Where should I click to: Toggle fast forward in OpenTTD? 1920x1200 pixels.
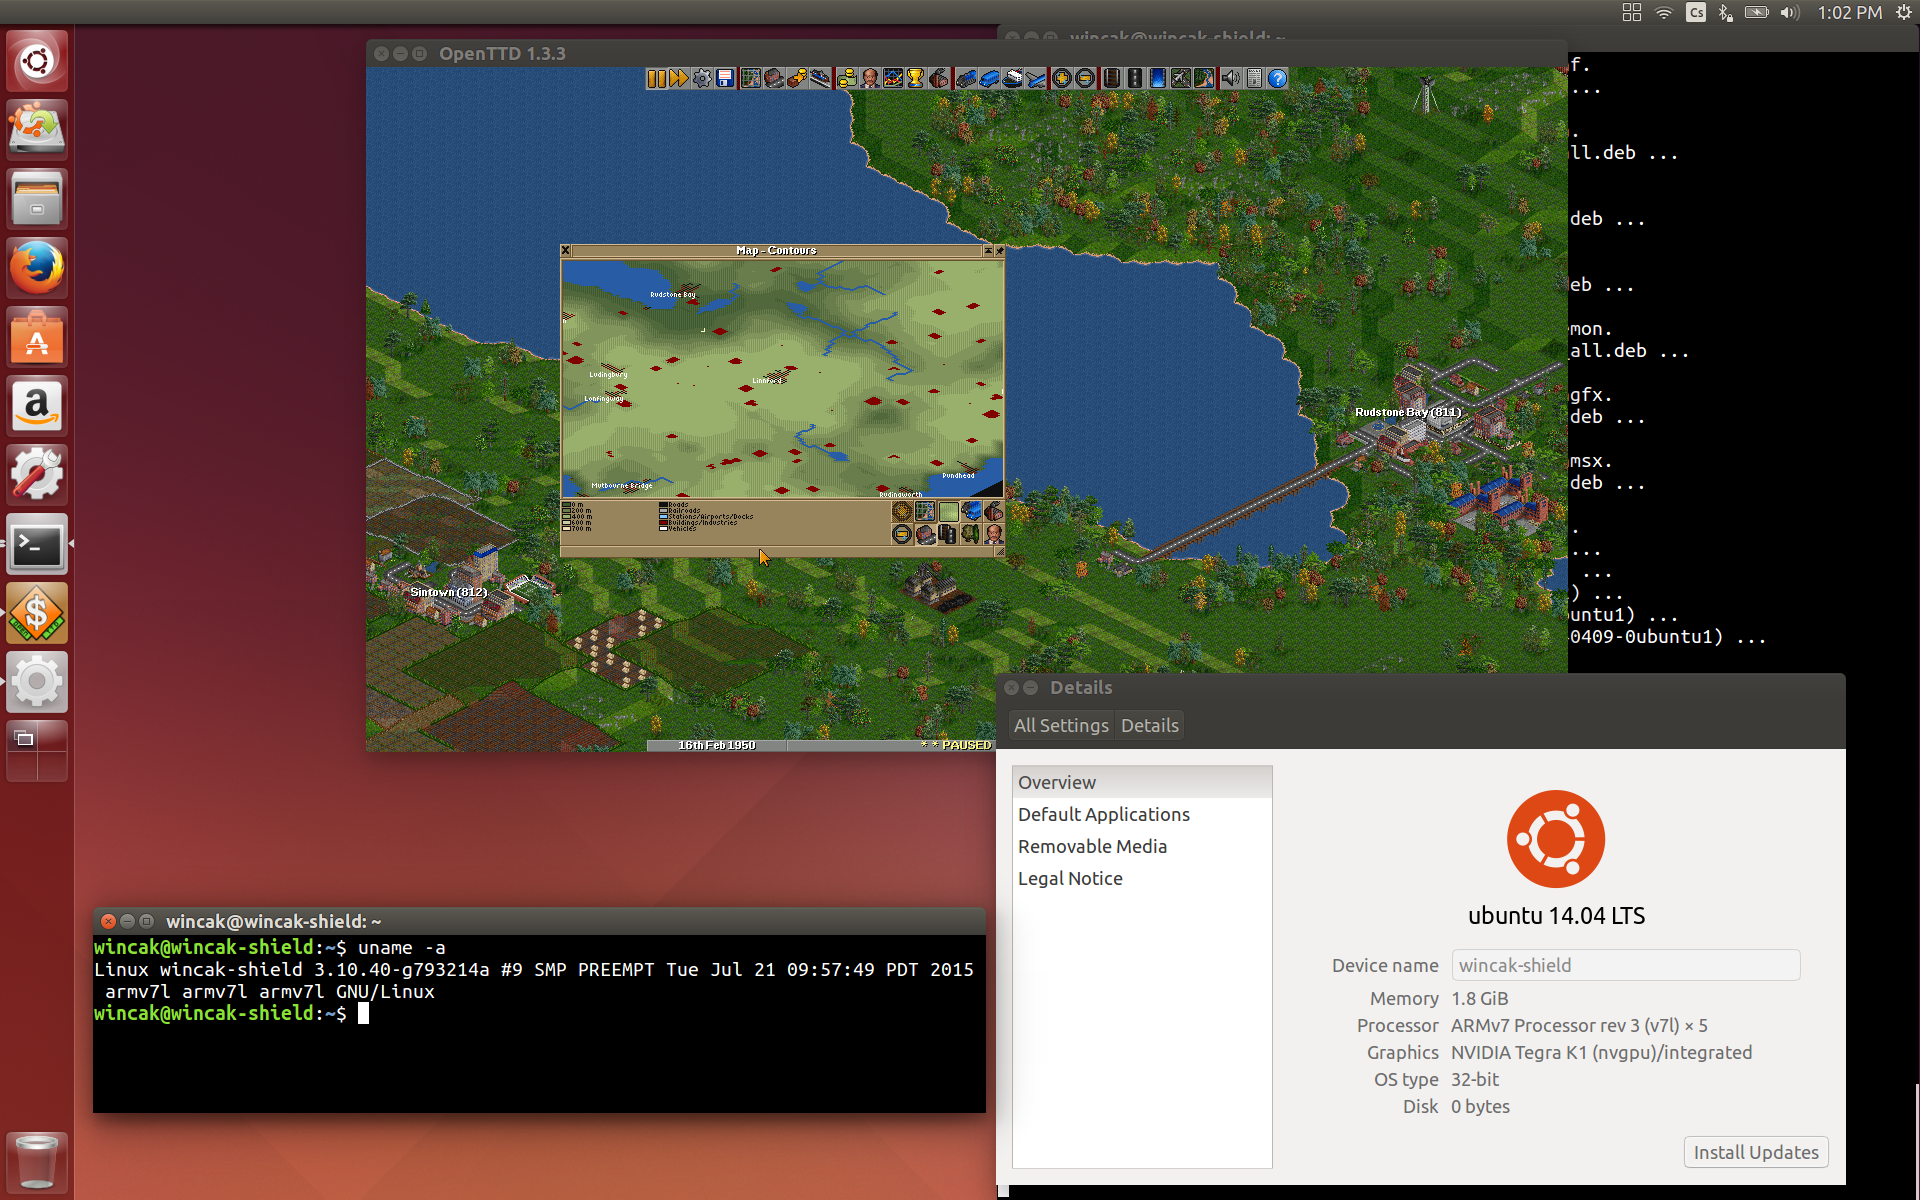point(679,78)
